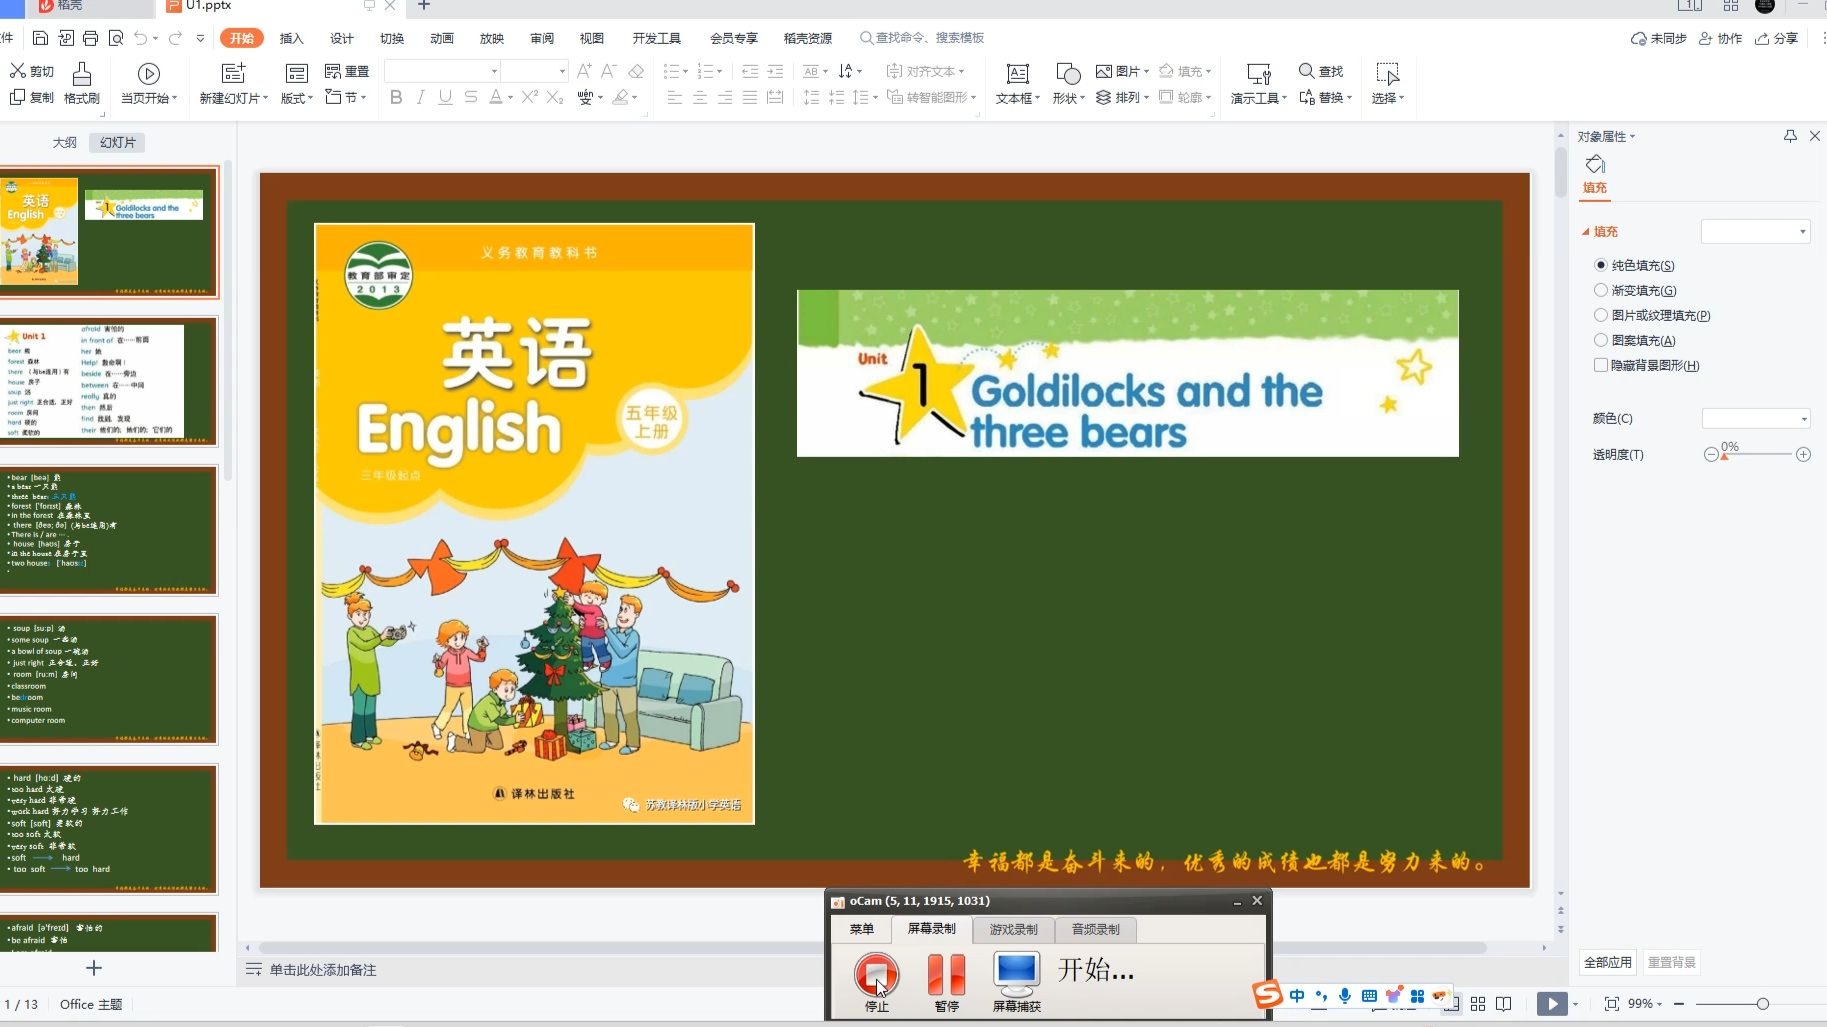Open the Insert (插入) ribbon tab
Viewport: 1827px width, 1027px height.
point(291,38)
